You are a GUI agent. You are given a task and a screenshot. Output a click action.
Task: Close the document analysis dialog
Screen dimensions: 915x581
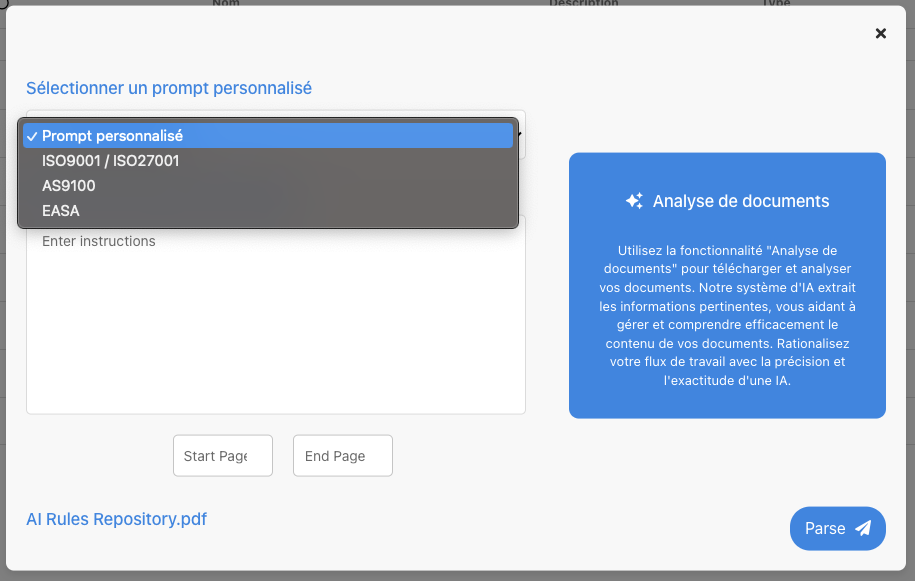tap(881, 34)
